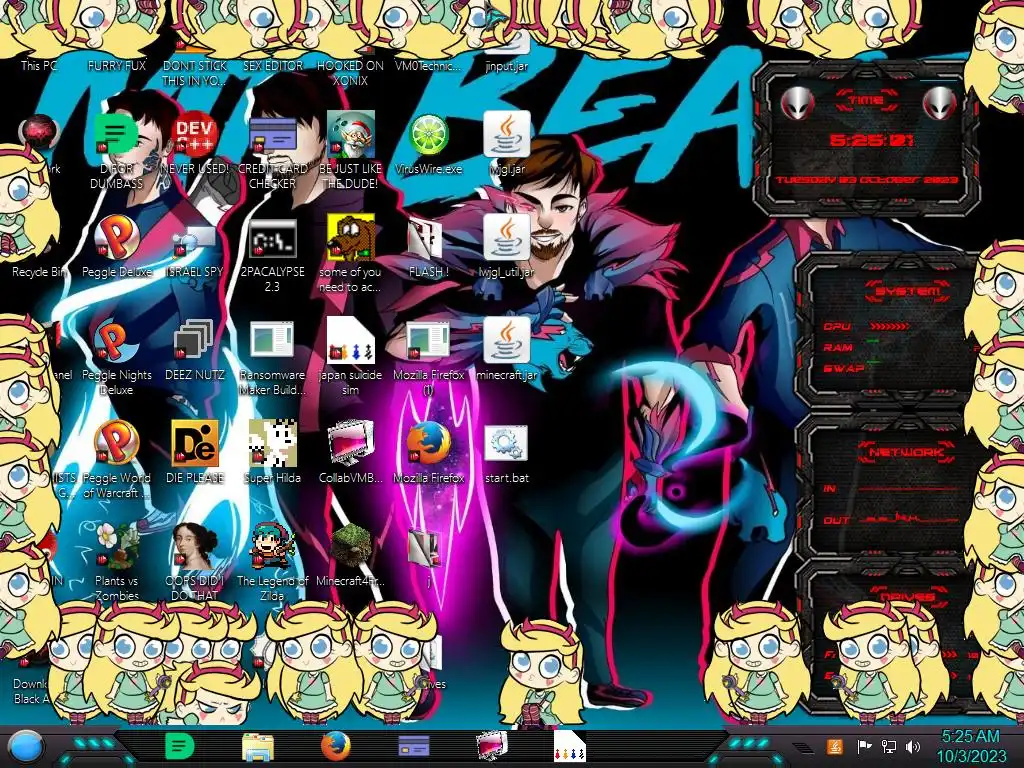Select the lwjgl.jar Java file
Image resolution: width=1024 pixels, height=768 pixels.
point(507,135)
